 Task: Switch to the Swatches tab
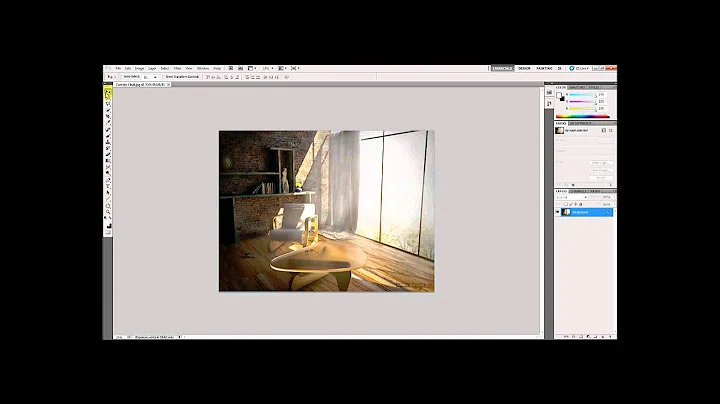pos(577,87)
